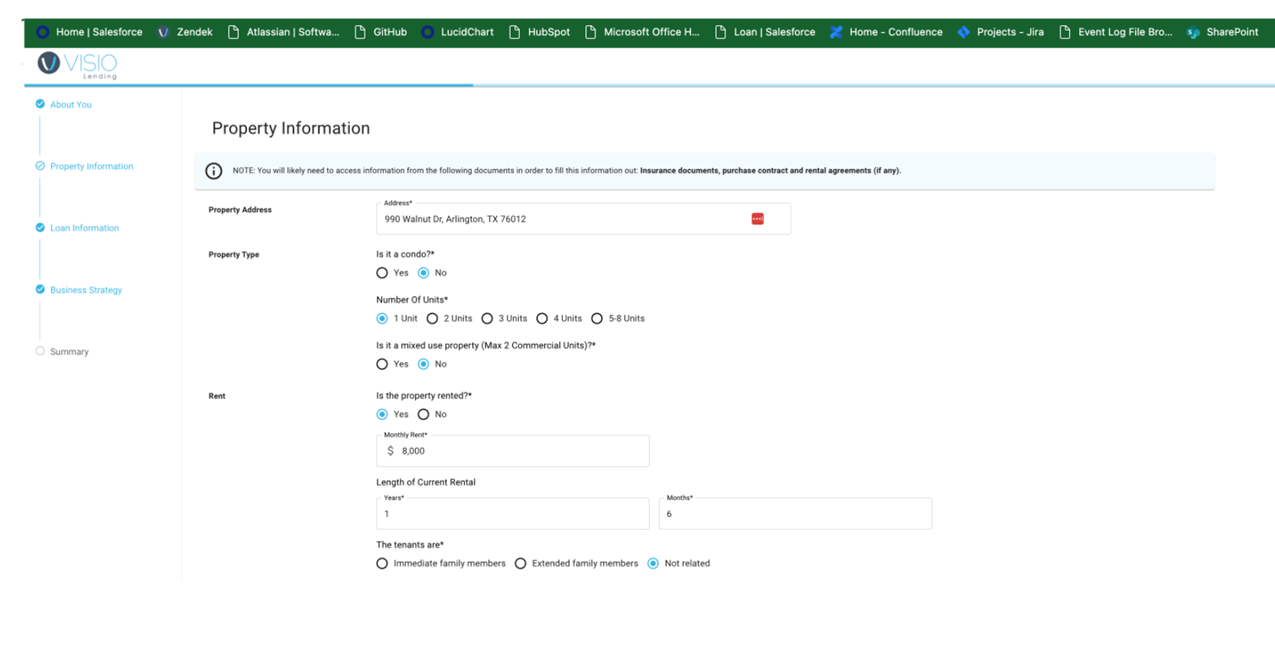Open the Atlassian Software bookmark page icon
1275x665 pixels.
233,32
